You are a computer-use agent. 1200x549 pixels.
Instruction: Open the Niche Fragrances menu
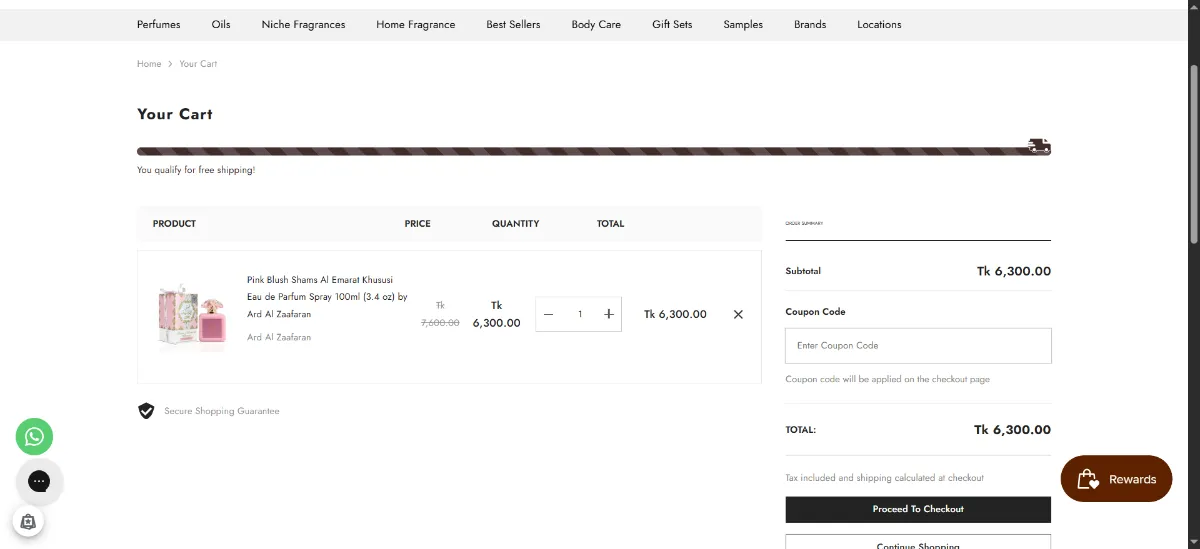(303, 24)
